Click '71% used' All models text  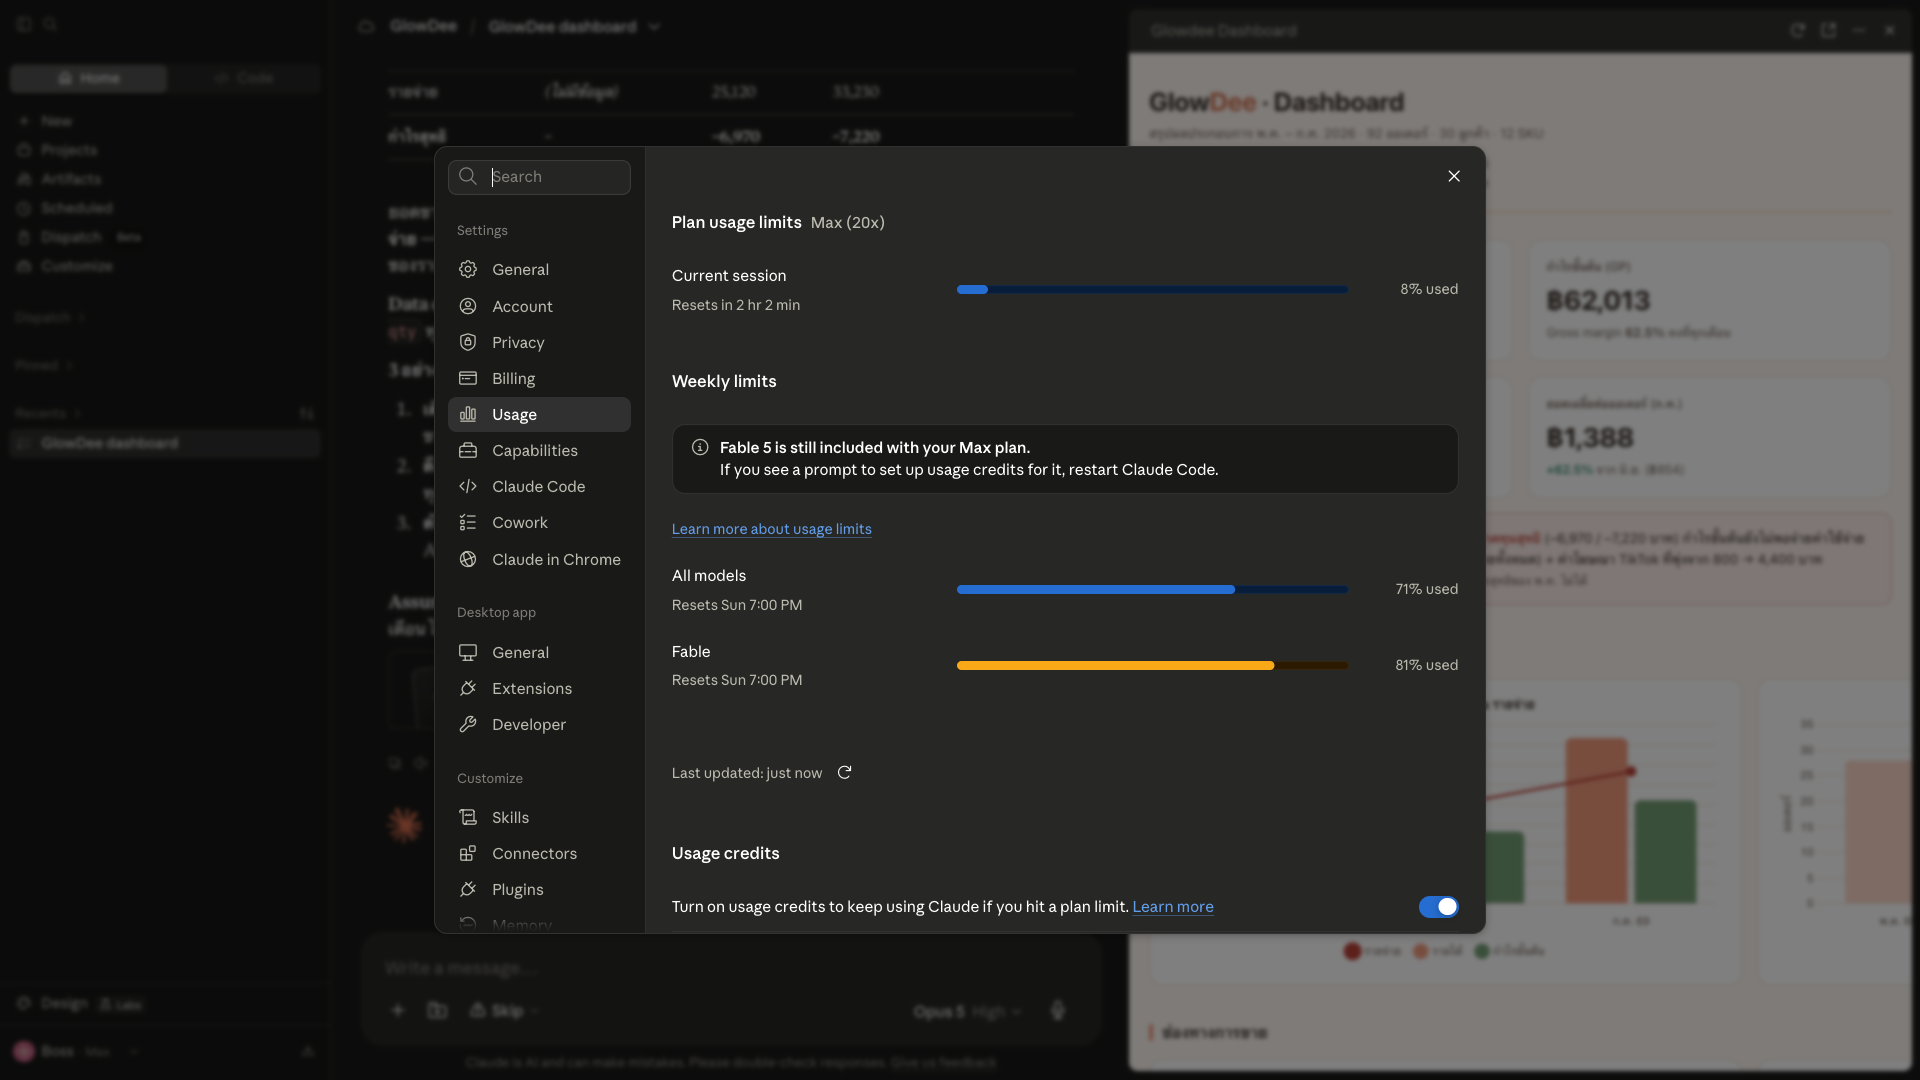1427,589
